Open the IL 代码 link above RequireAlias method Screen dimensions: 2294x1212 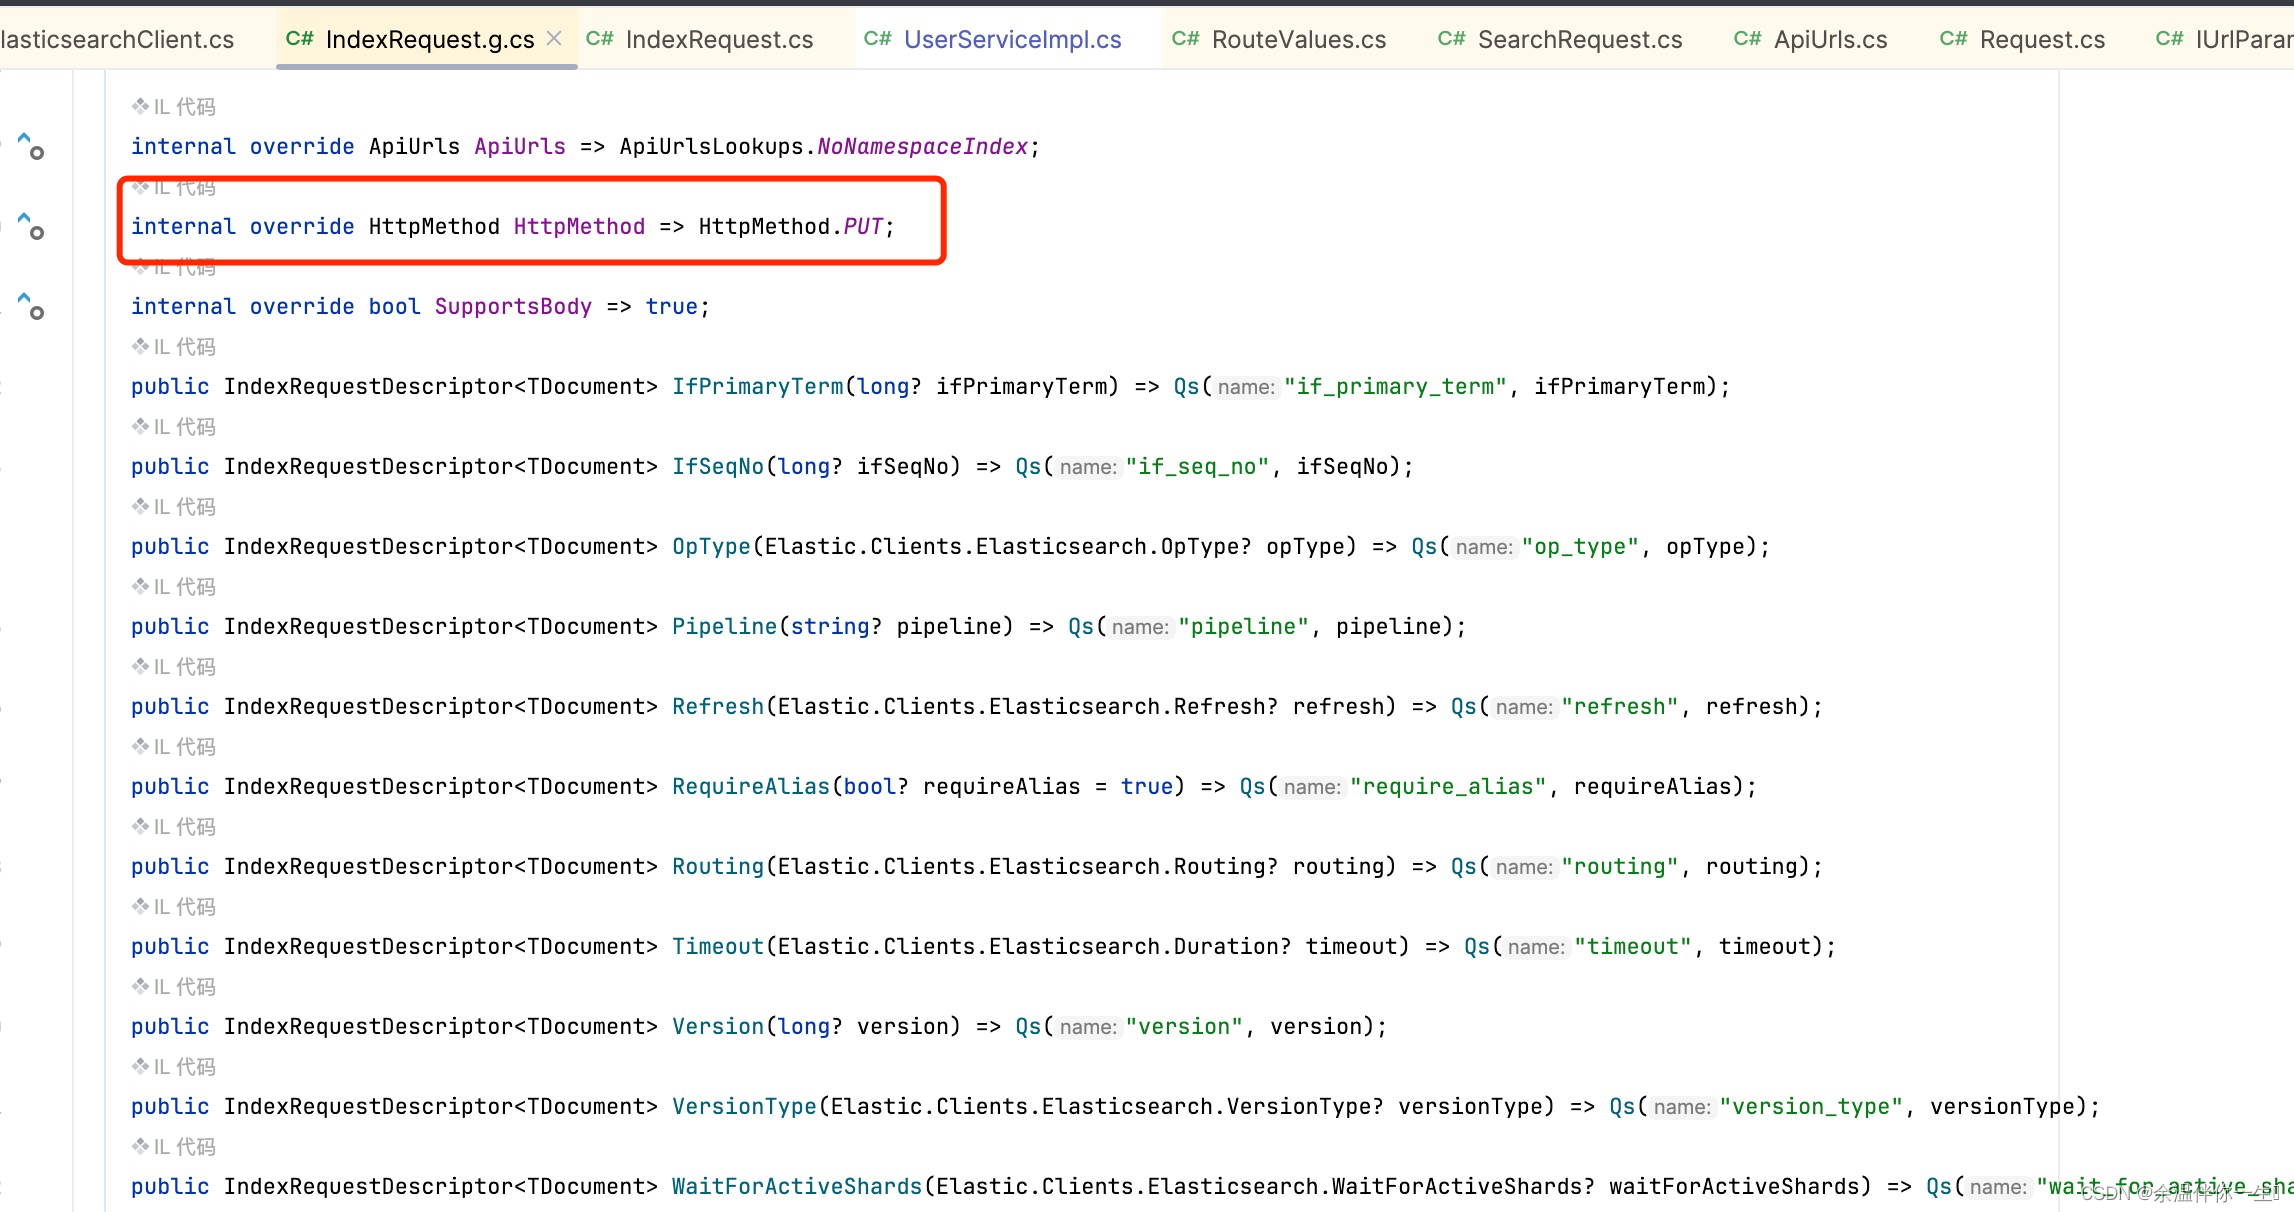point(173,746)
